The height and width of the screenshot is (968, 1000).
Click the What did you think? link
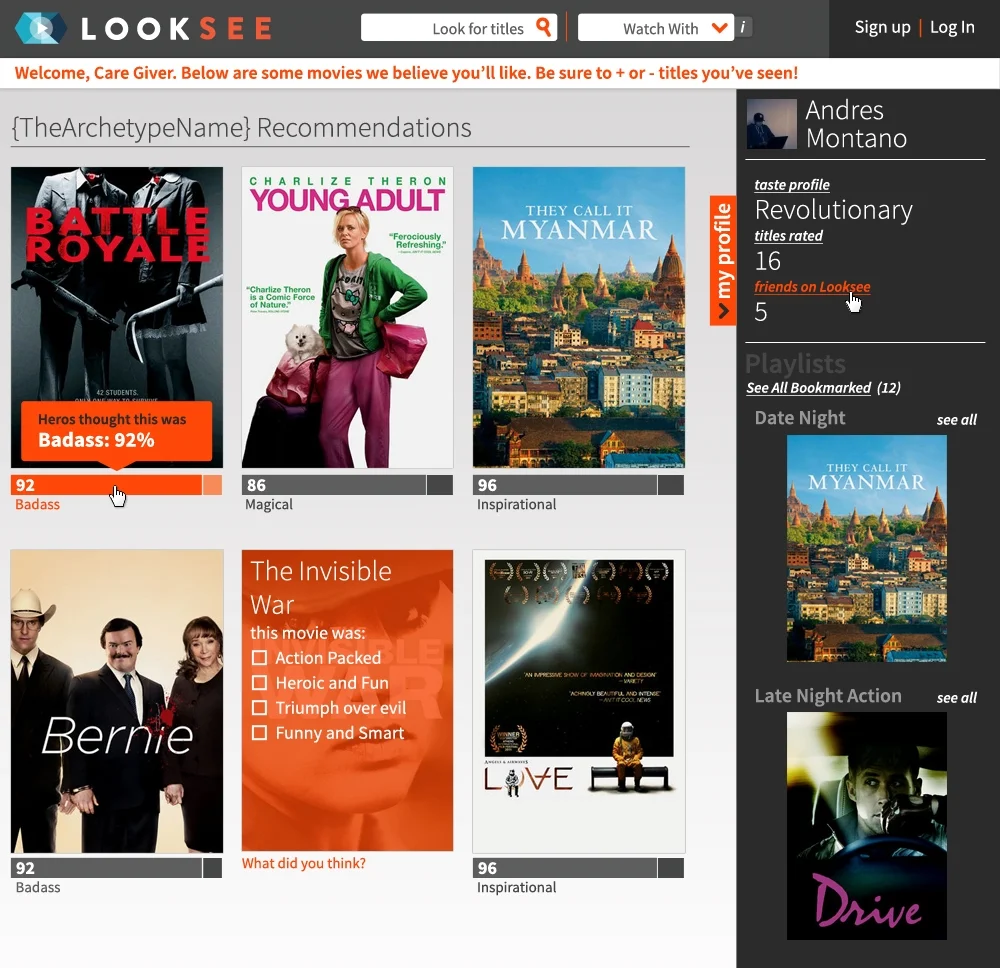[304, 863]
